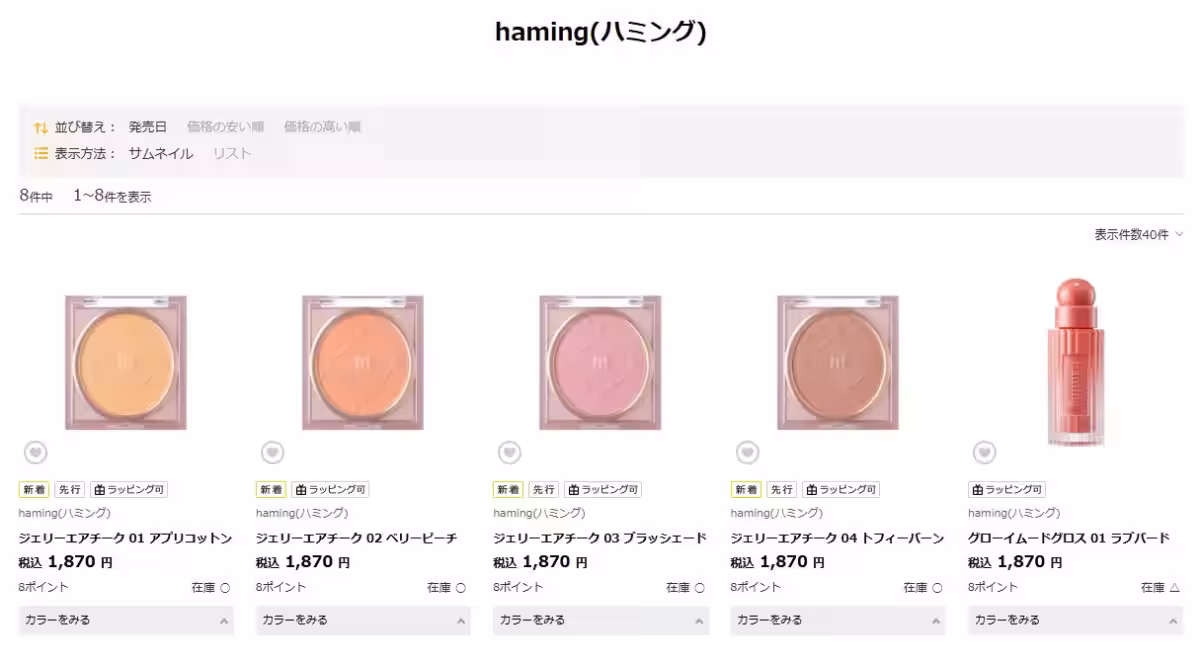Expand カラーをみる for 01 Apricot Cotton cheek

[x=126, y=620]
